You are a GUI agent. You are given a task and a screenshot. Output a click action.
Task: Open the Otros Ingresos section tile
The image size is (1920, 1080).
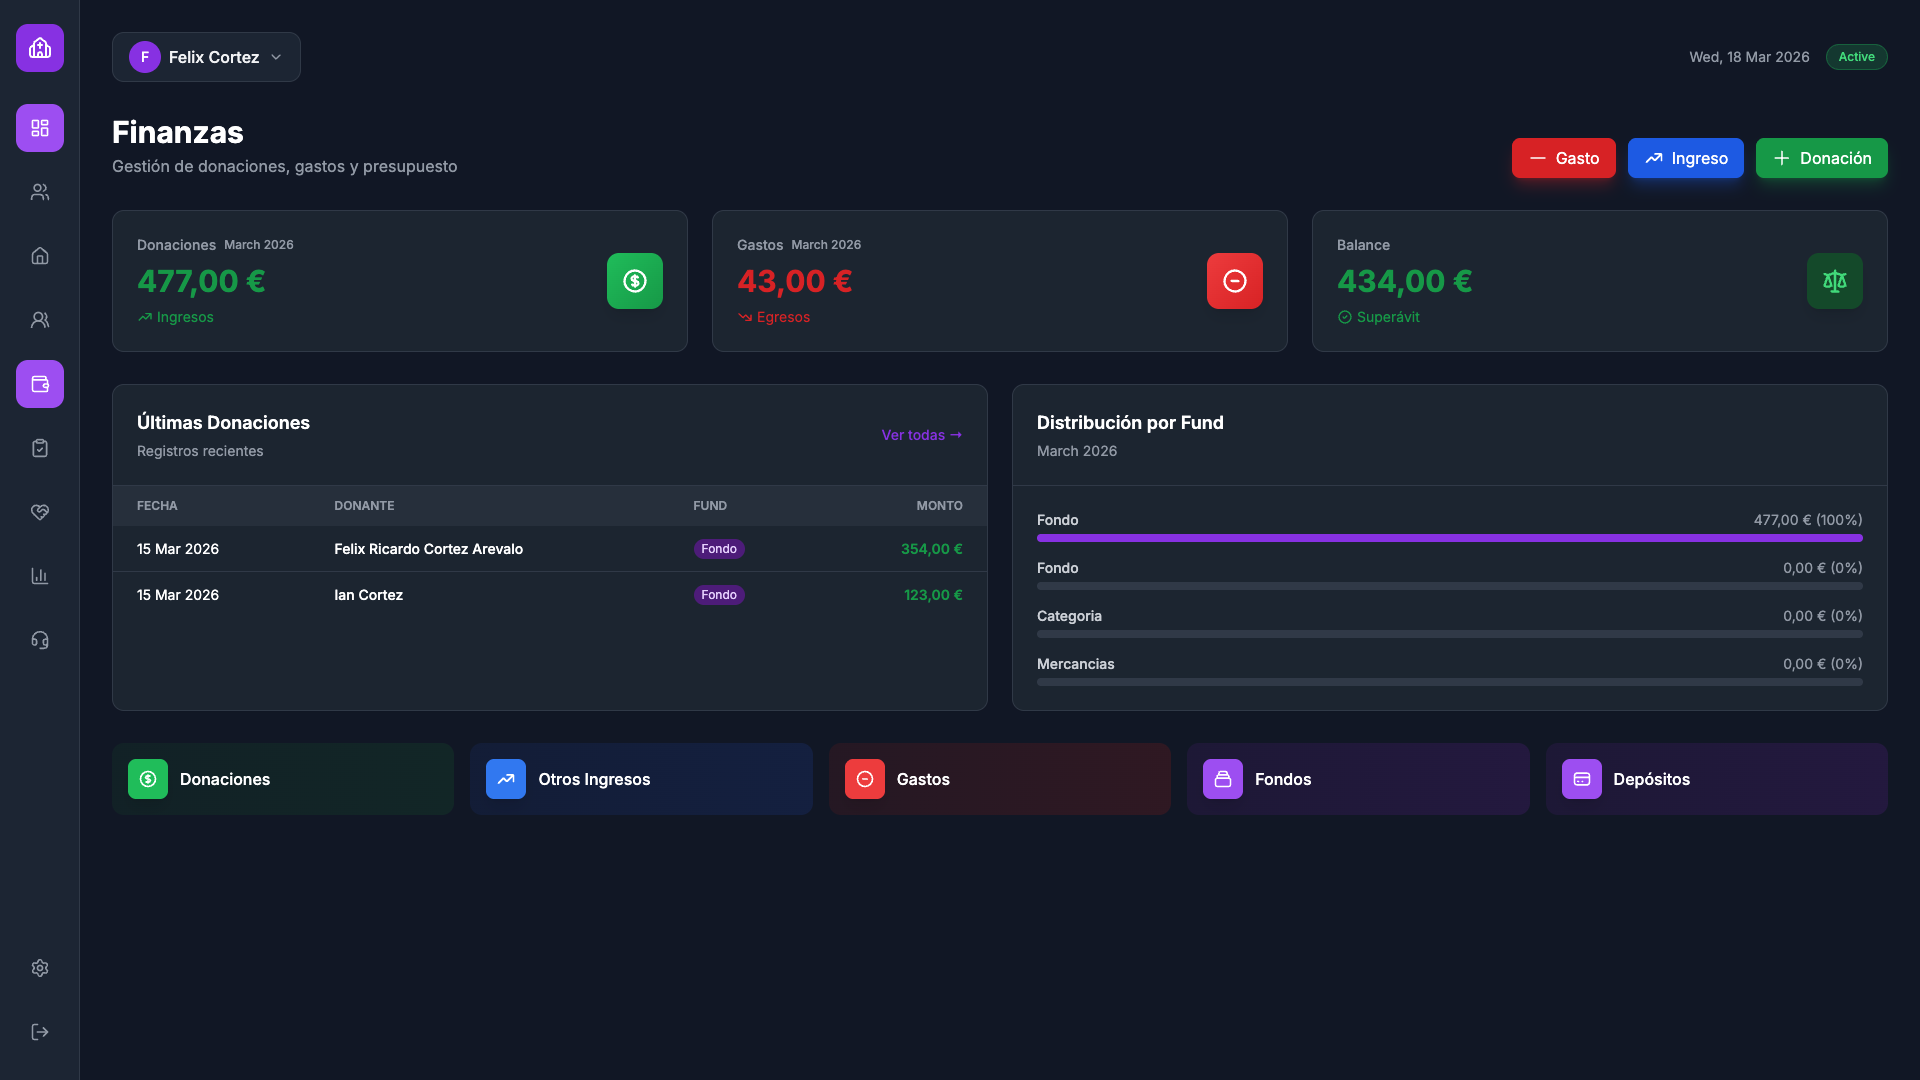pos(641,779)
